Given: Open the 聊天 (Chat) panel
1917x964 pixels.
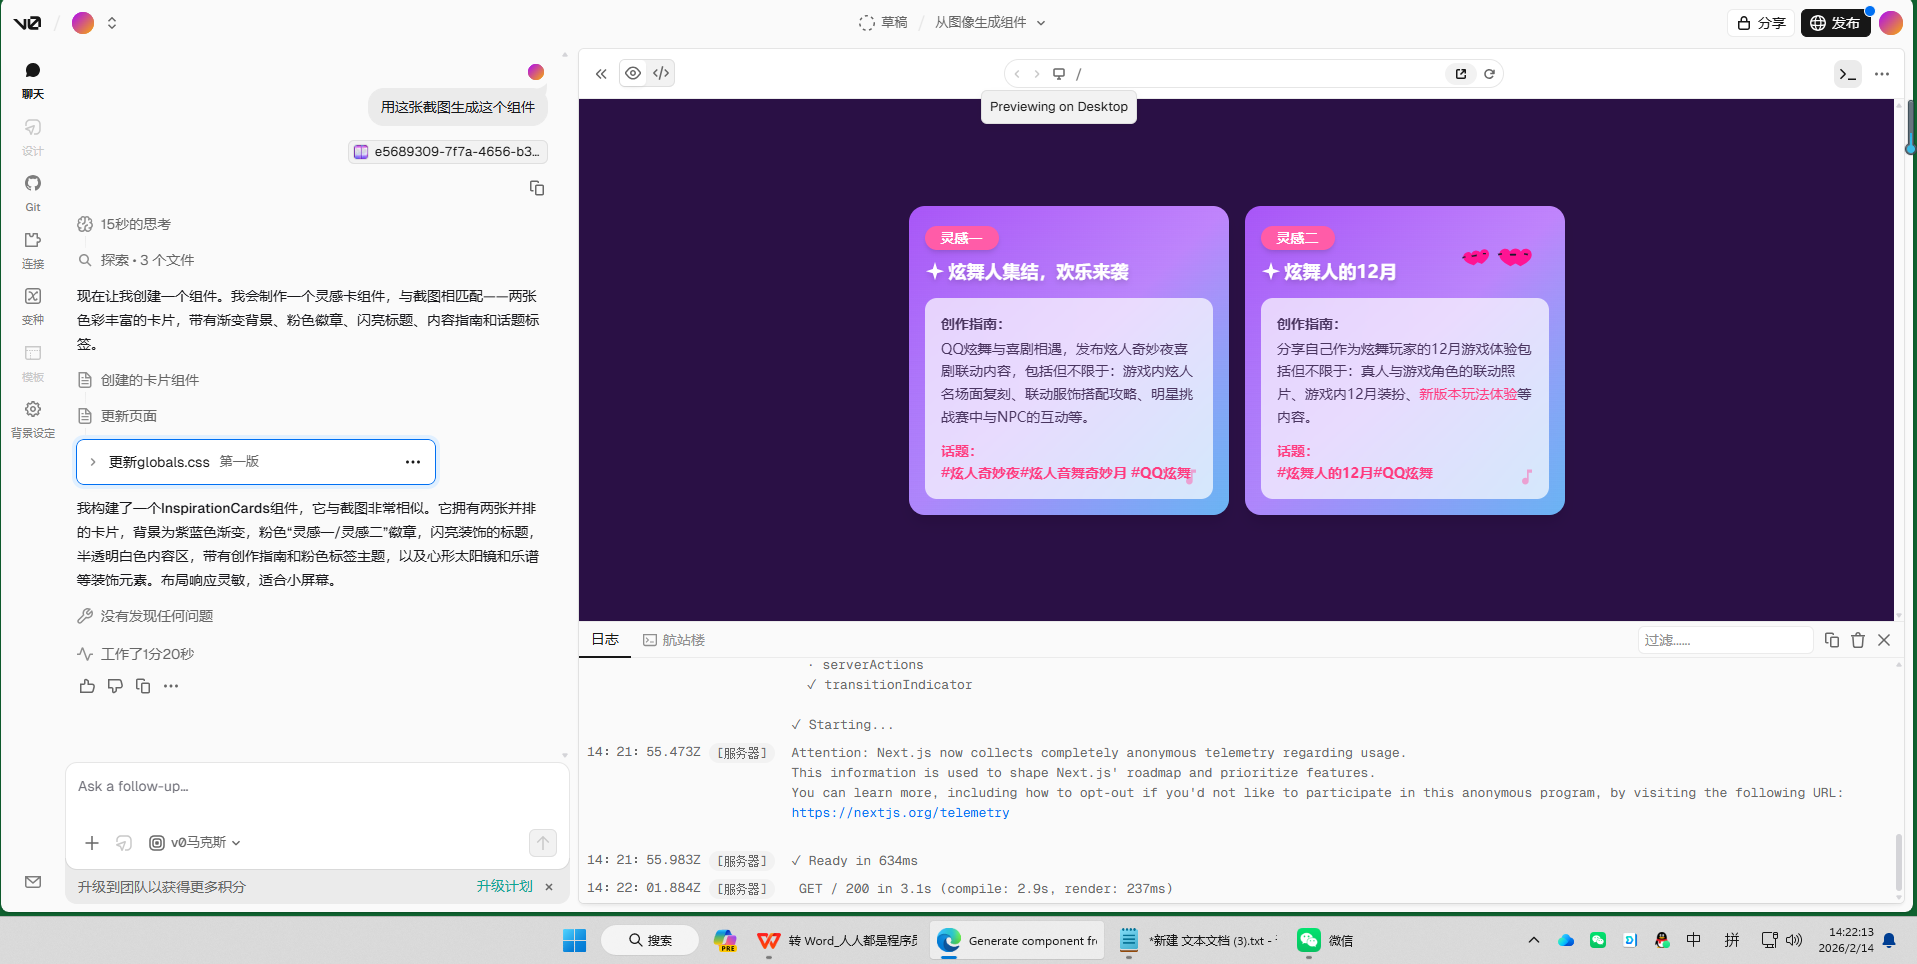Looking at the screenshot, I should point(32,80).
